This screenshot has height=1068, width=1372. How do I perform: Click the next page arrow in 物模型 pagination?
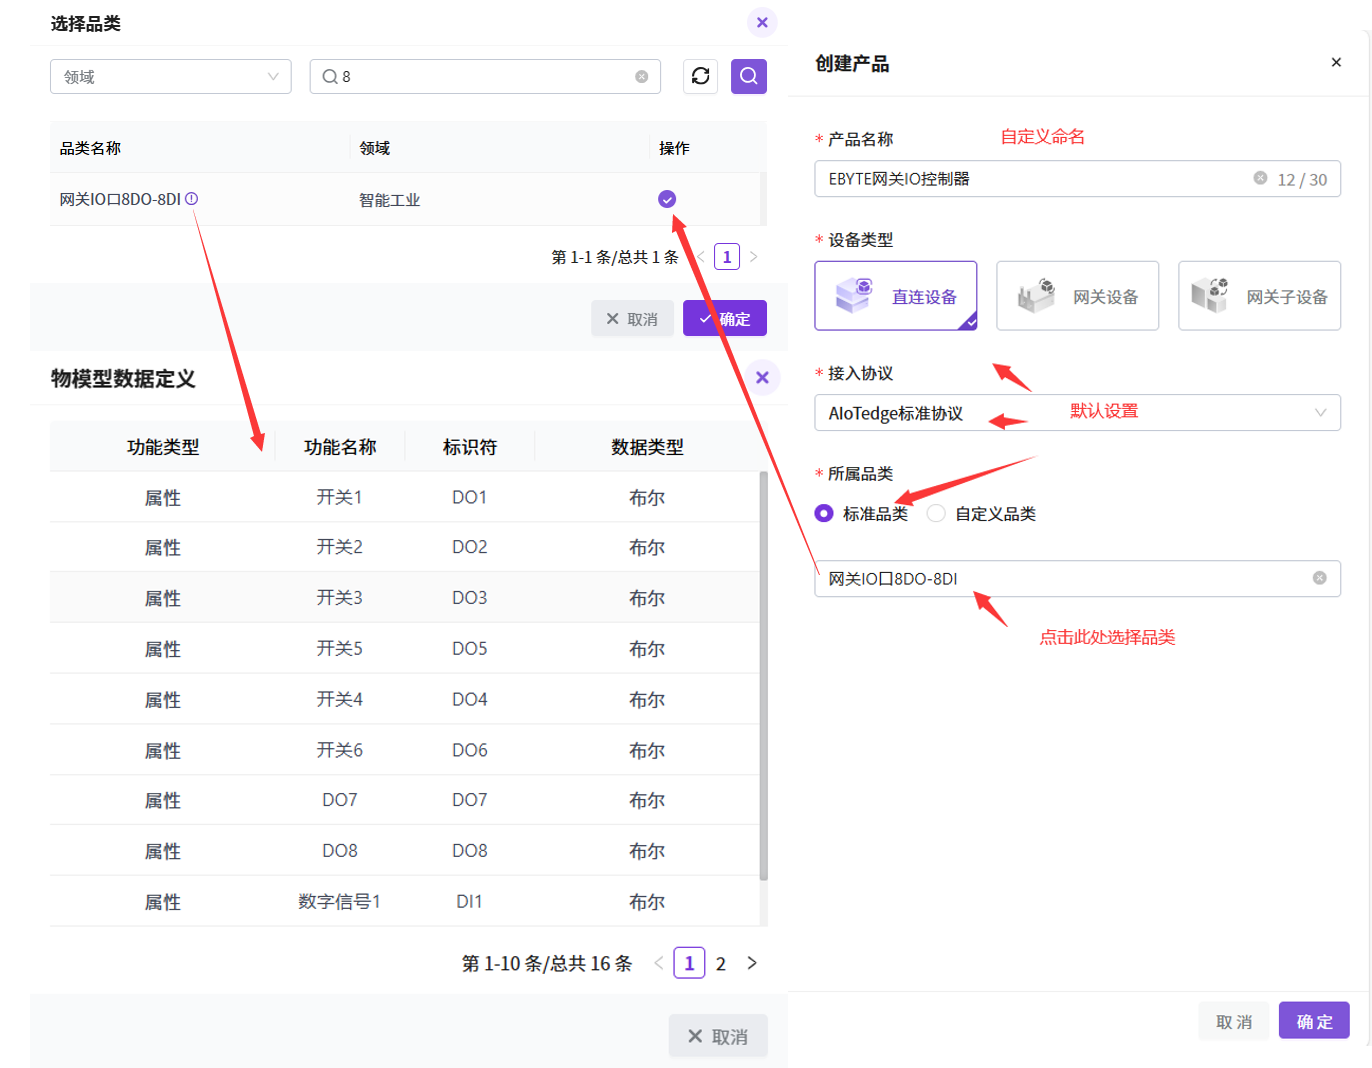pyautogui.click(x=752, y=963)
